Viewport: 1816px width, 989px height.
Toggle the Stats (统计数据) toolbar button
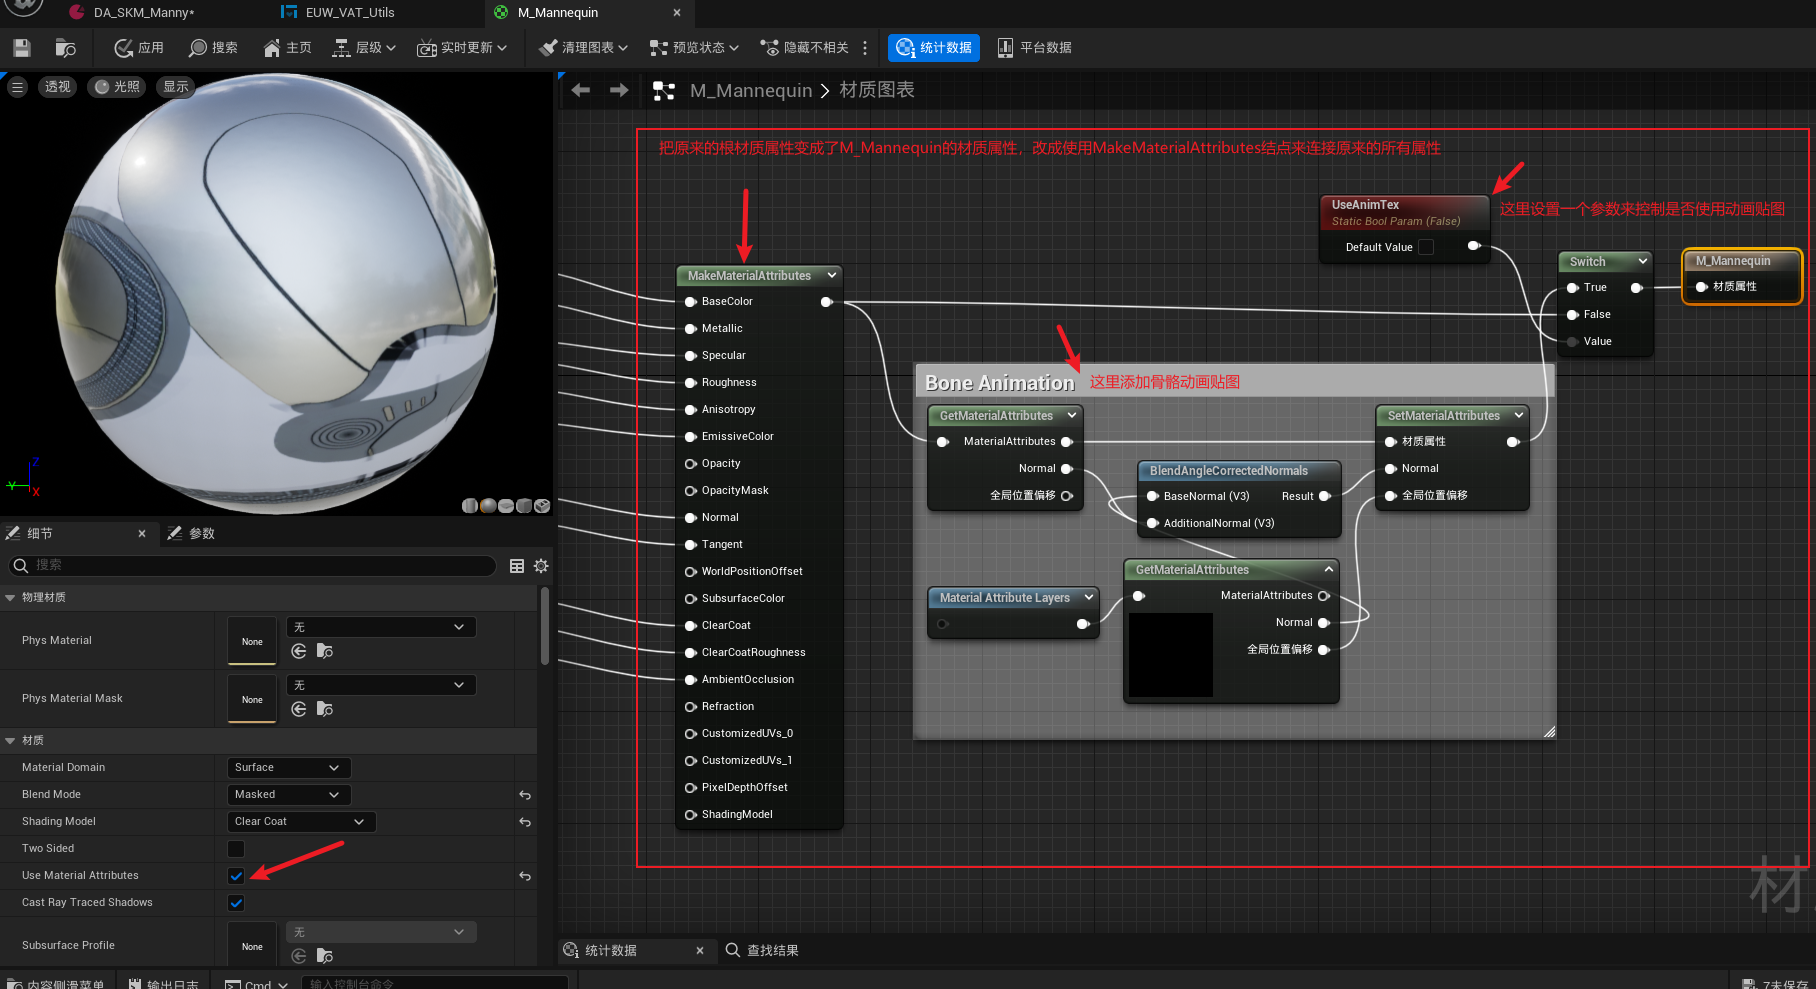click(934, 48)
